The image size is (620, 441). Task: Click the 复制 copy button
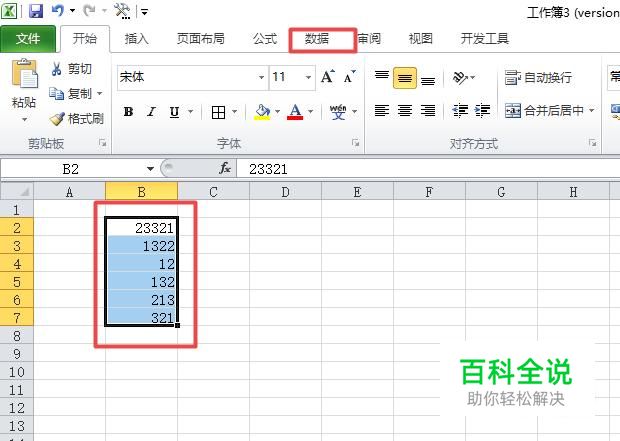70,94
